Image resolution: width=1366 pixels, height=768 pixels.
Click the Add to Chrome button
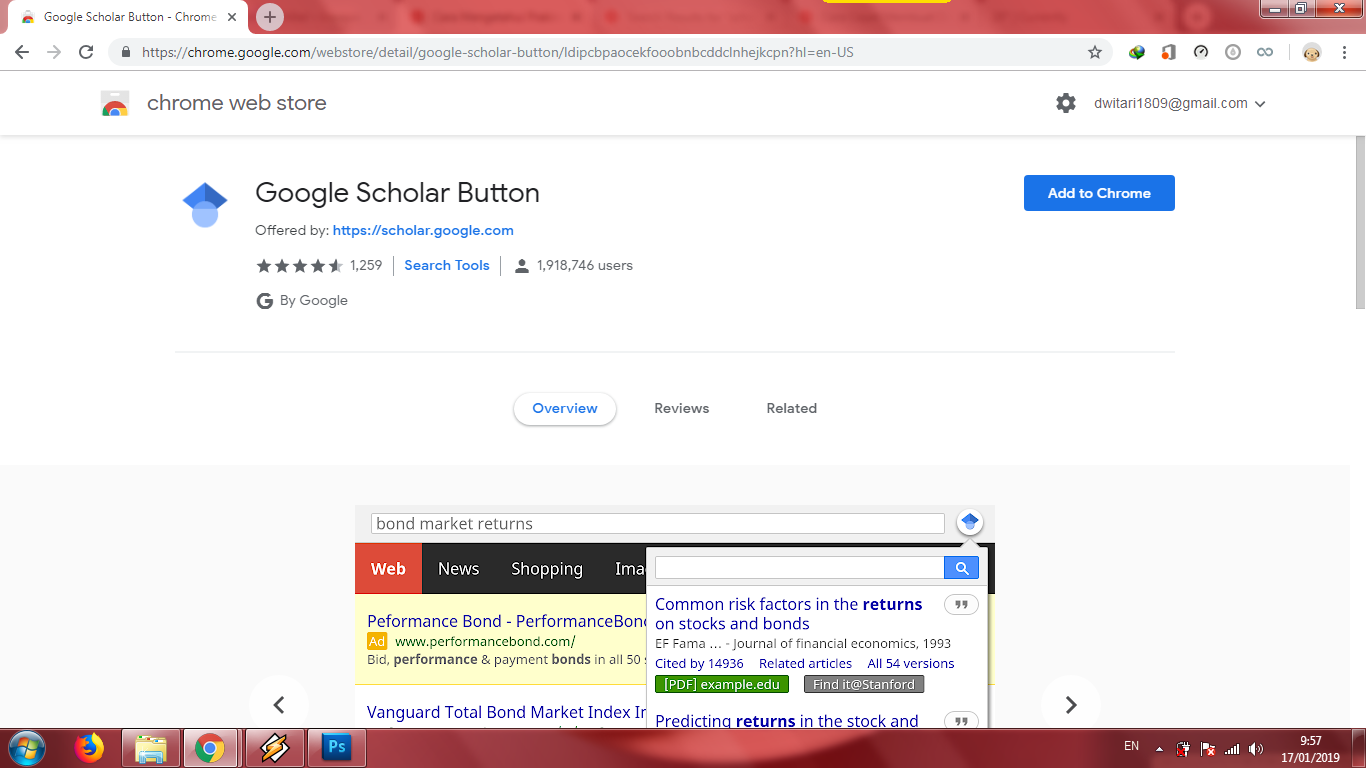pyautogui.click(x=1099, y=192)
